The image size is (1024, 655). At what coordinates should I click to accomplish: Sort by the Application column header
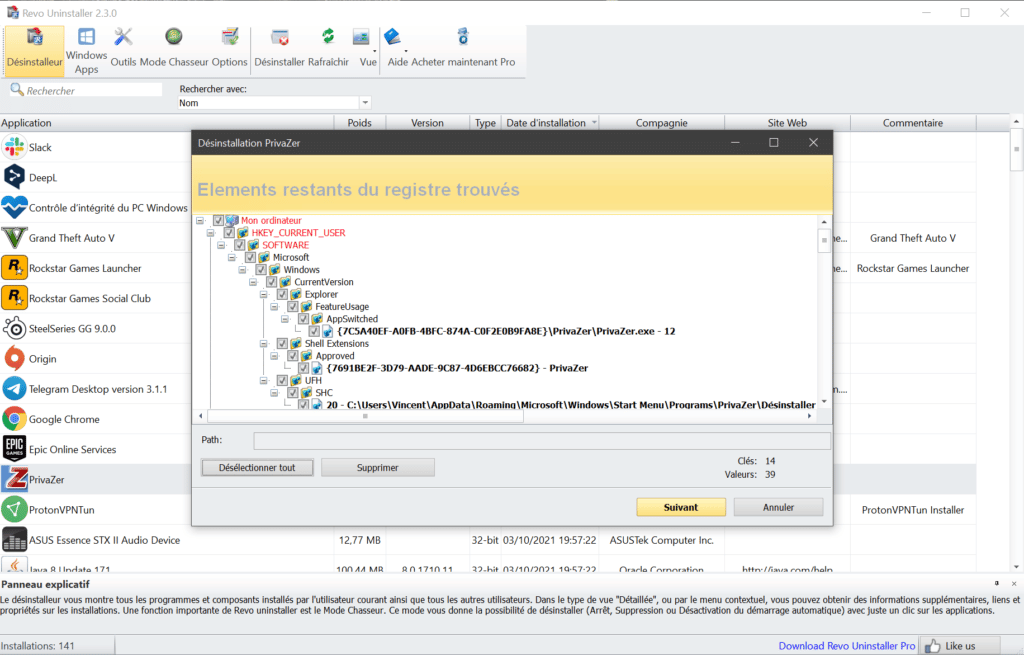pos(167,123)
